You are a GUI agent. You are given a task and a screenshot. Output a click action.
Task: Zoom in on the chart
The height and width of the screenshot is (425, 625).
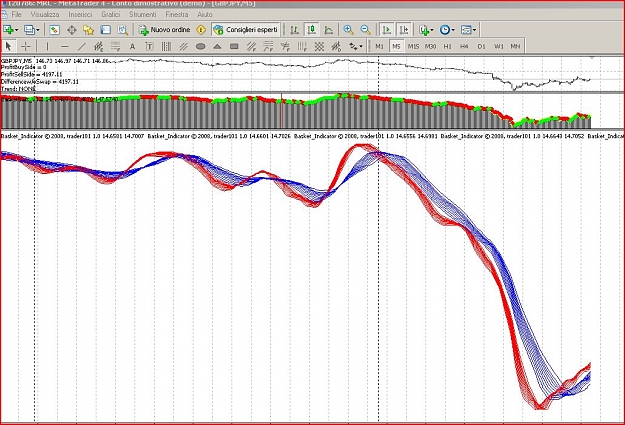point(348,30)
